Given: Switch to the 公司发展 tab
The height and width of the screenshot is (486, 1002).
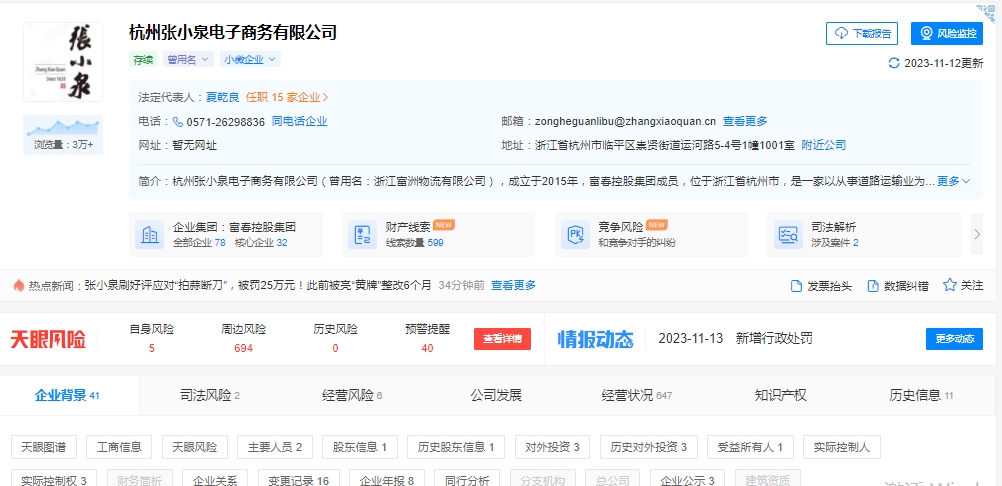Looking at the screenshot, I should (x=496, y=395).
